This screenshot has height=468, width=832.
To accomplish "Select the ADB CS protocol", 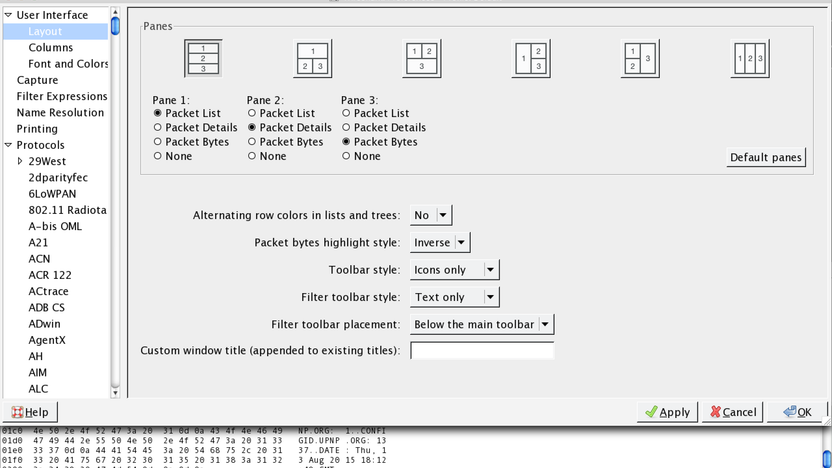I will 46,308.
